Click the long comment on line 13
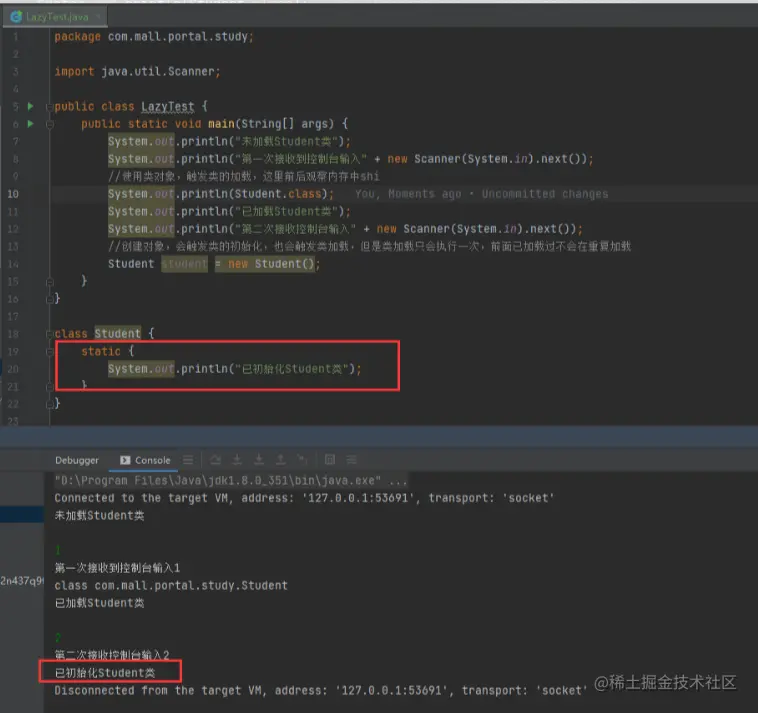 pos(369,247)
